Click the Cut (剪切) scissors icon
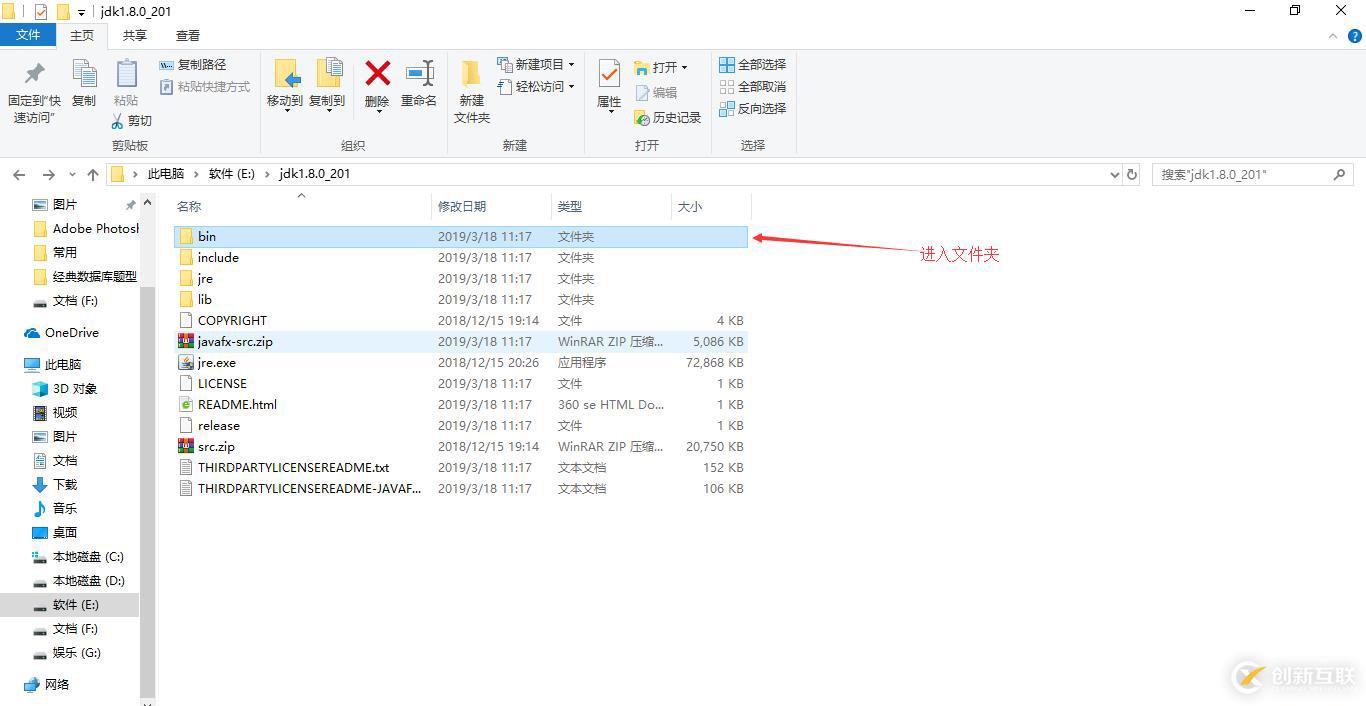This screenshot has height=706, width=1366. click(x=117, y=120)
